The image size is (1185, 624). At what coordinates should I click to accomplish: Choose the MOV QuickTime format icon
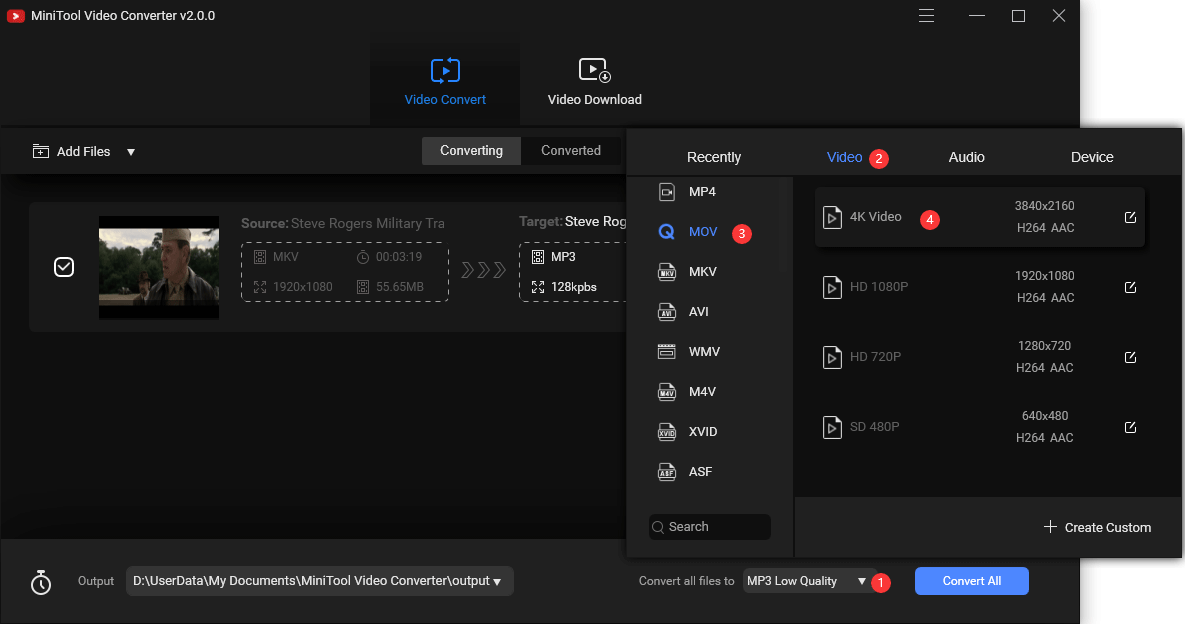[667, 232]
